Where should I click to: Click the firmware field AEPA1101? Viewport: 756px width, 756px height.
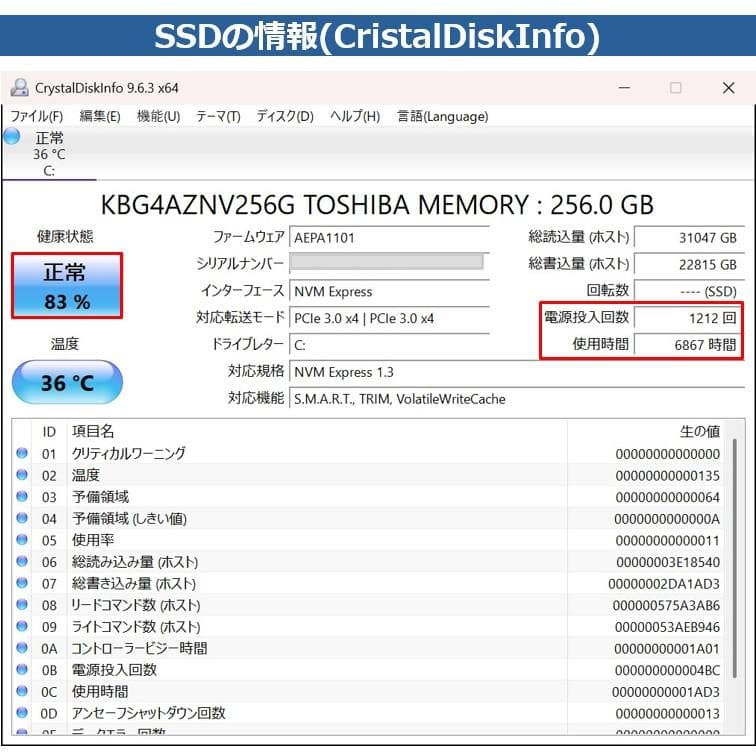pyautogui.click(x=389, y=238)
